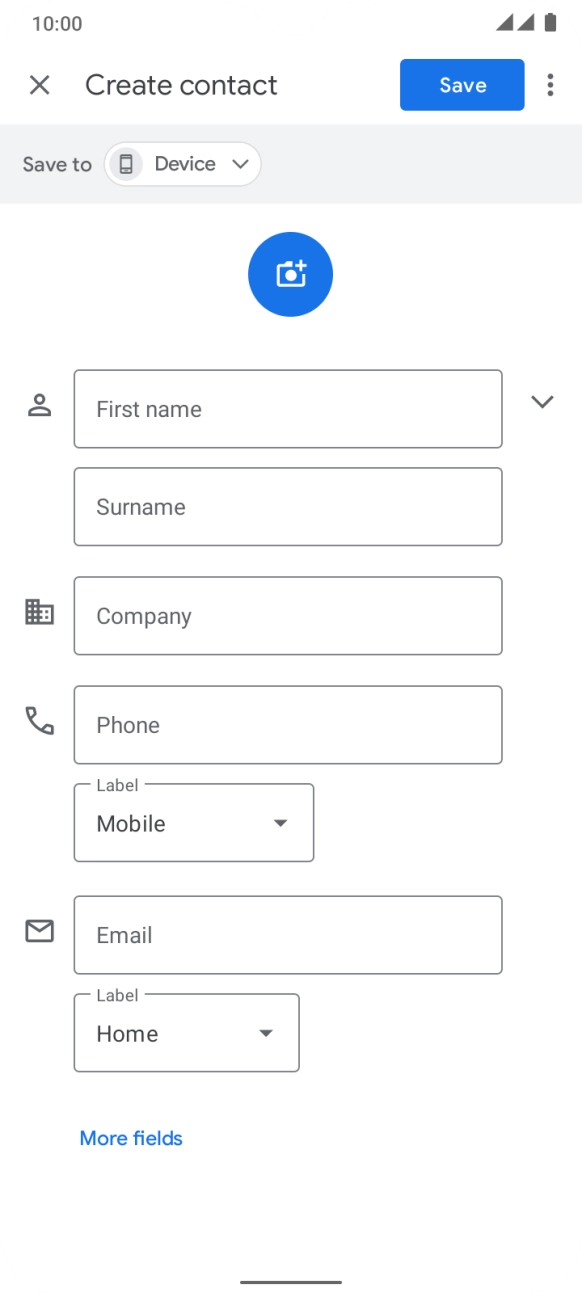Viewport: 582px width, 1293px height.
Task: Click the email envelope icon
Action: [39, 931]
